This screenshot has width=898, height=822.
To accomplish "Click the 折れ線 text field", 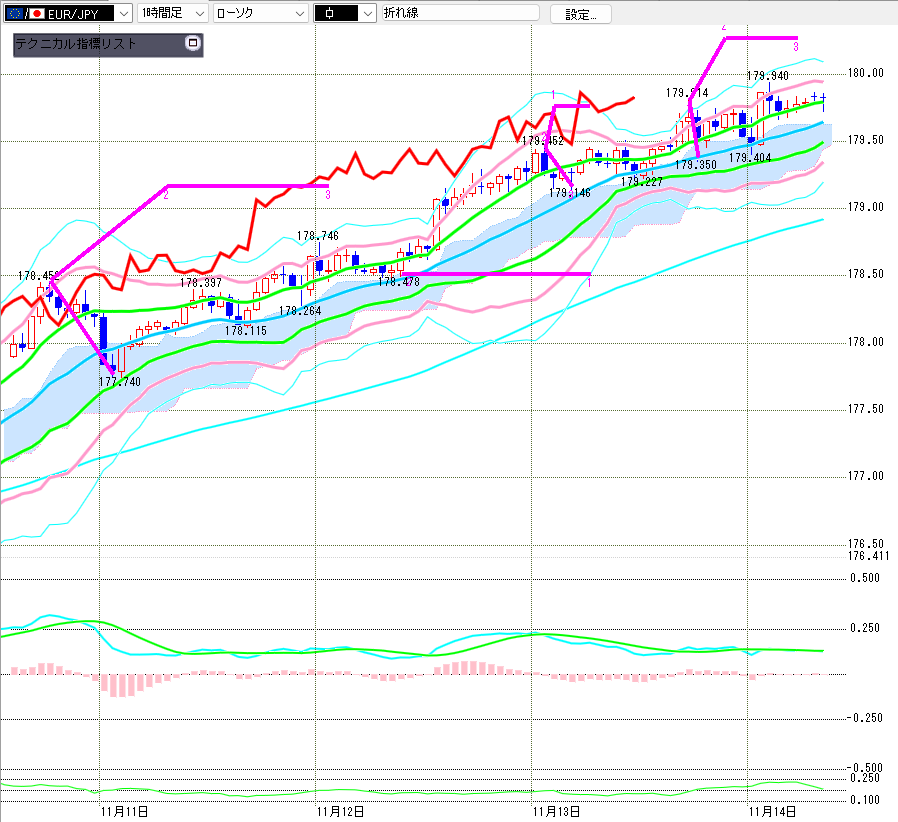I will [x=458, y=13].
